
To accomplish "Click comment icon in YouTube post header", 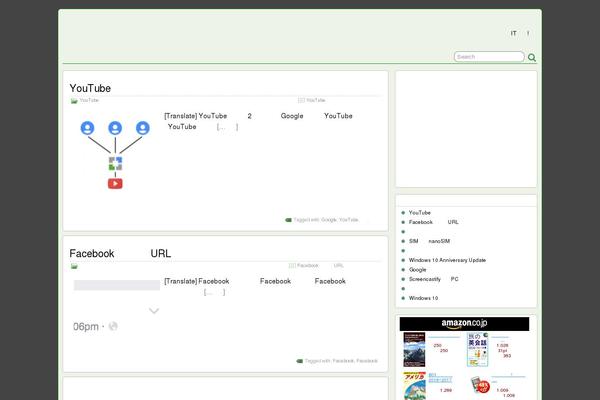I will pyautogui.click(x=301, y=100).
